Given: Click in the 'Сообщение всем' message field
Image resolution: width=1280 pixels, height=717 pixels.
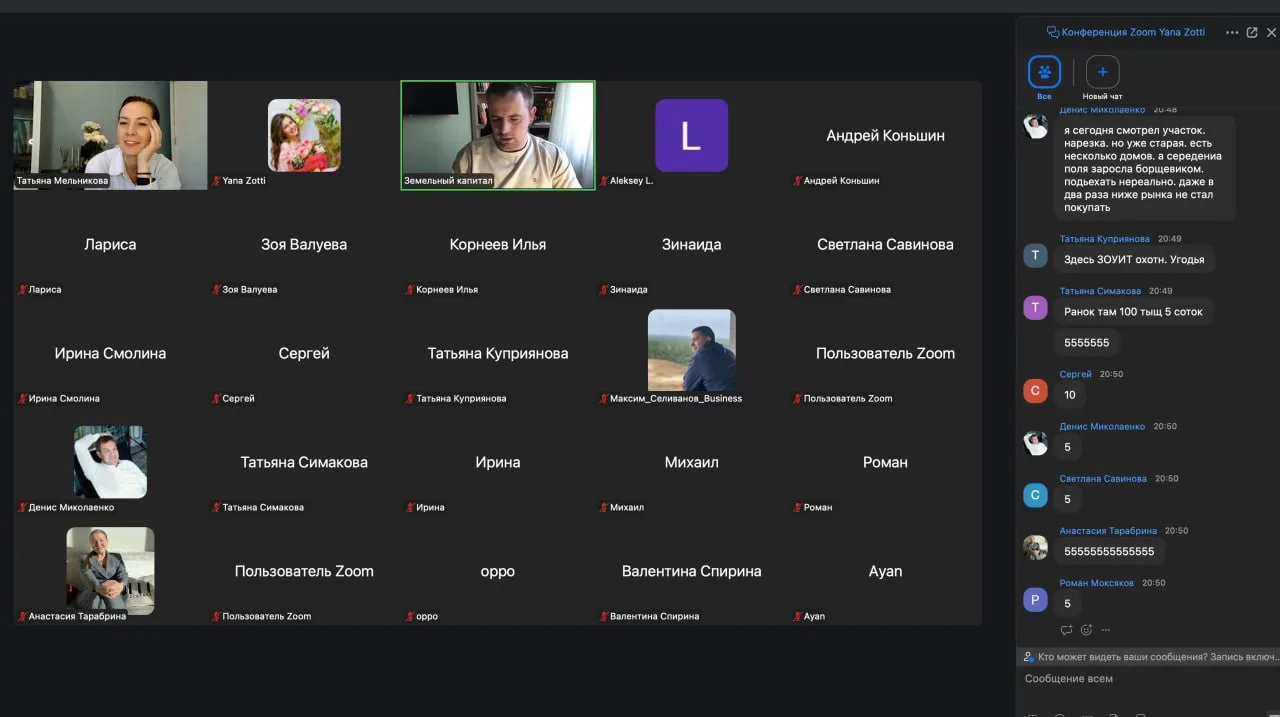Looking at the screenshot, I should tap(1148, 679).
